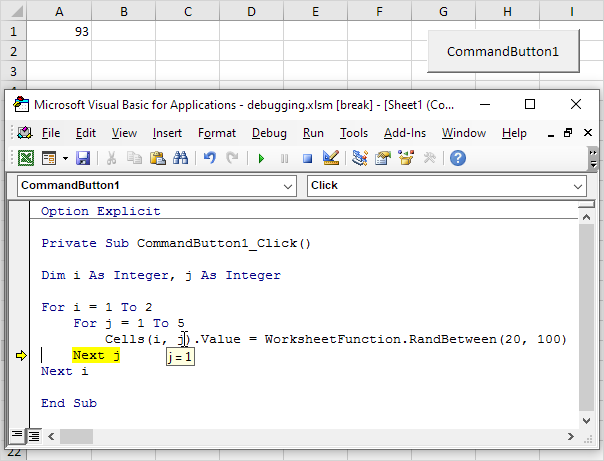Click the View Microsoft Excel toolbar icon
This screenshot has width=604, height=461.
tap(26, 158)
